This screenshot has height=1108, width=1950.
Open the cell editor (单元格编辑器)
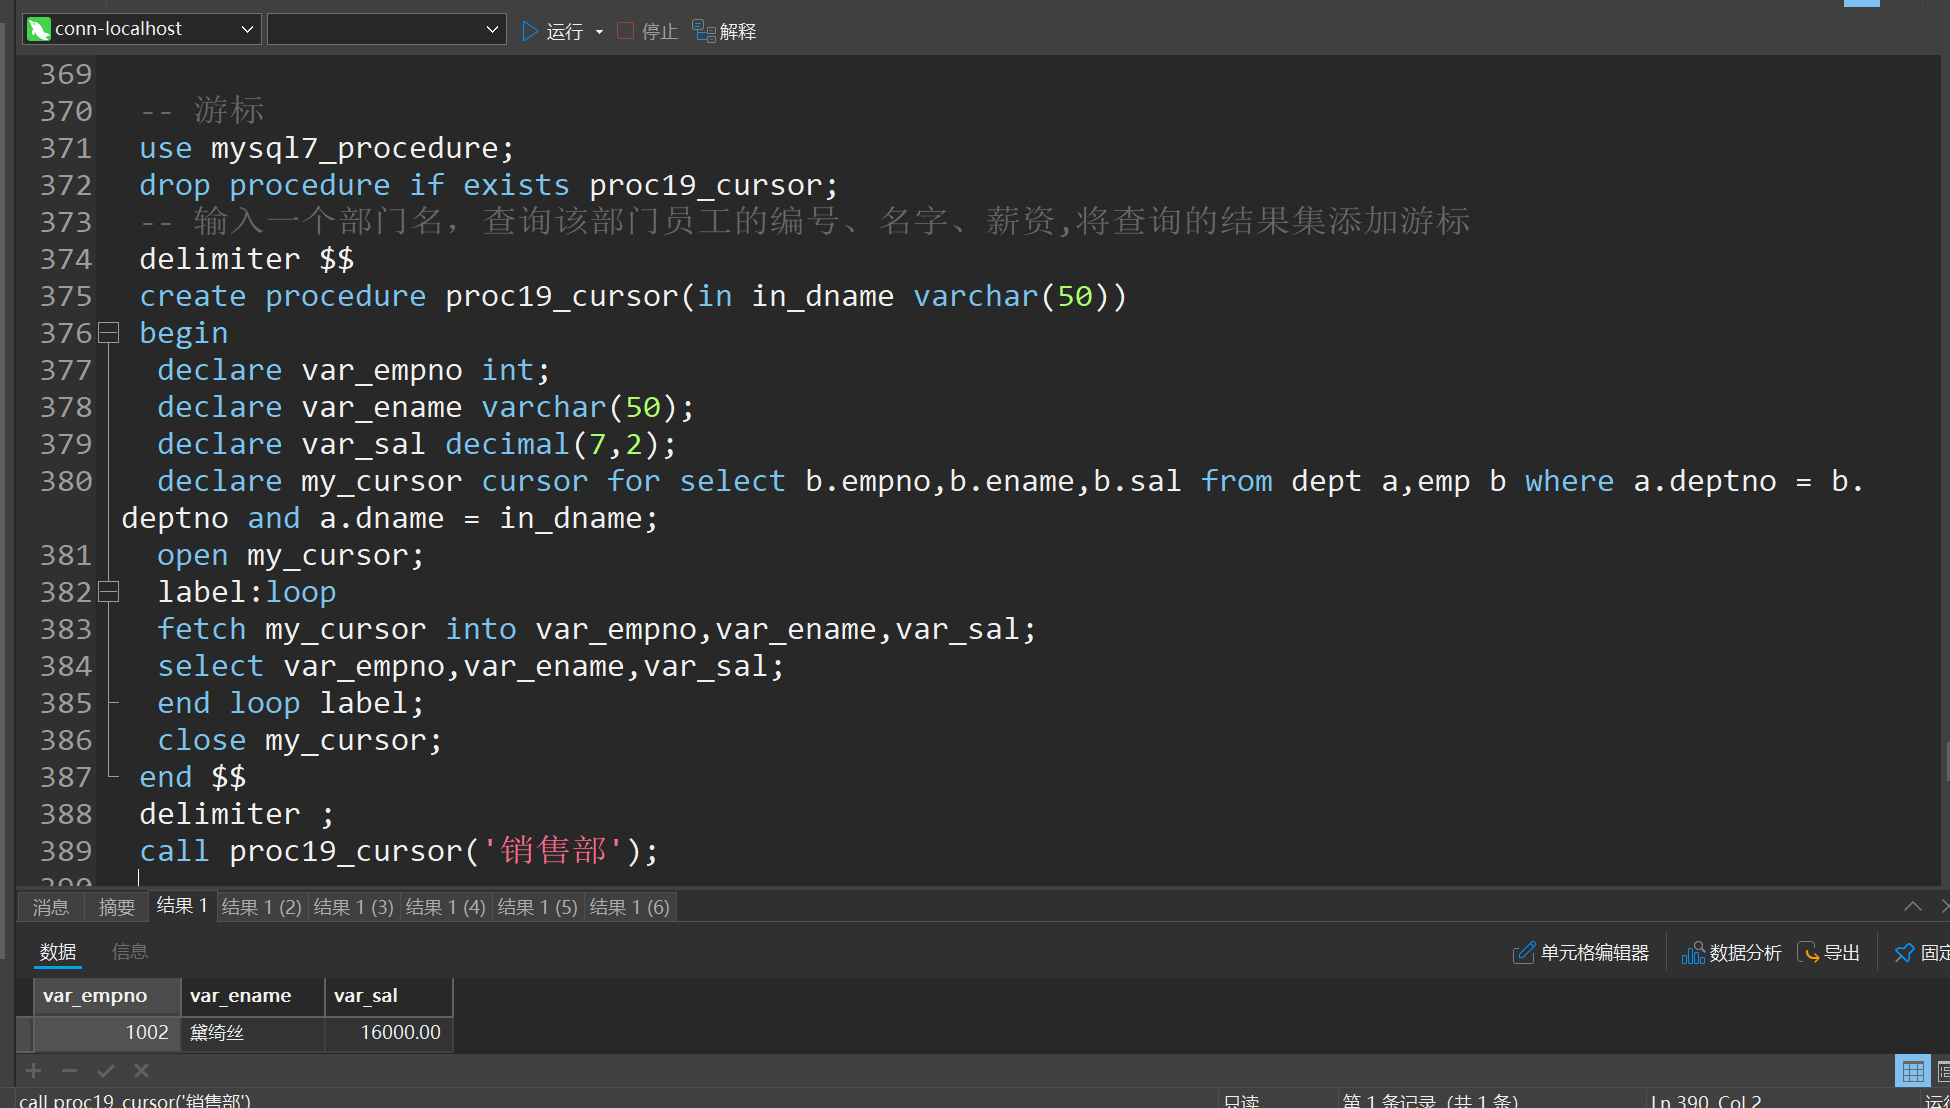pyautogui.click(x=1581, y=952)
